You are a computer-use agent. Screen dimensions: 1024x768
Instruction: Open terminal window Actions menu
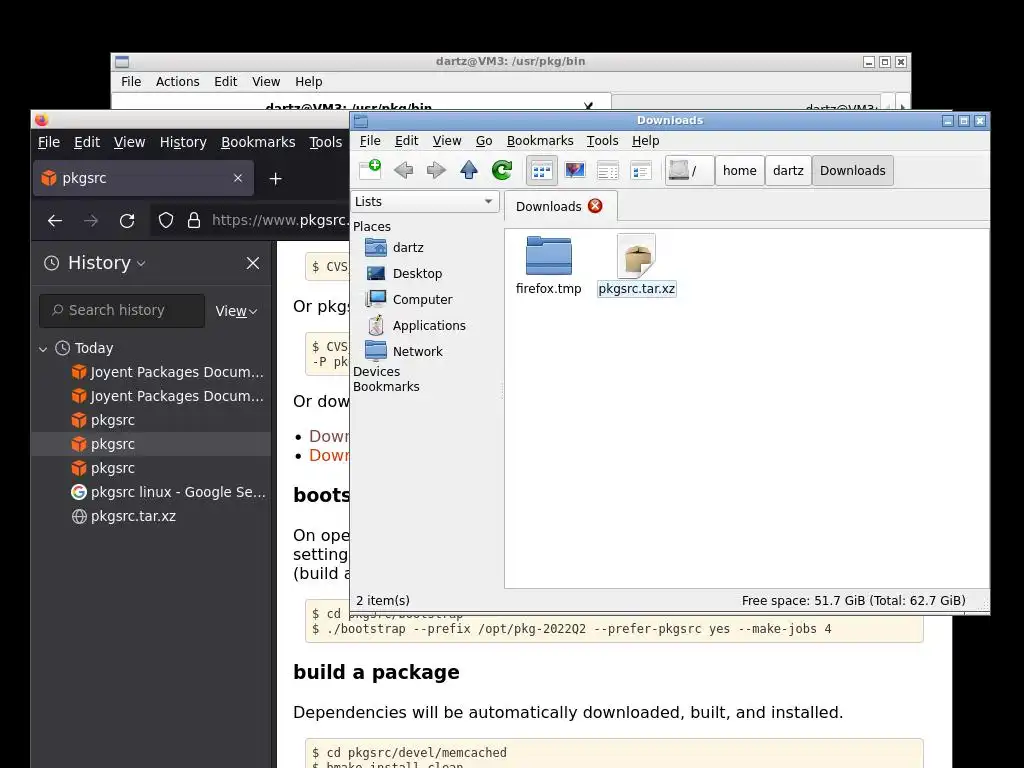[177, 82]
